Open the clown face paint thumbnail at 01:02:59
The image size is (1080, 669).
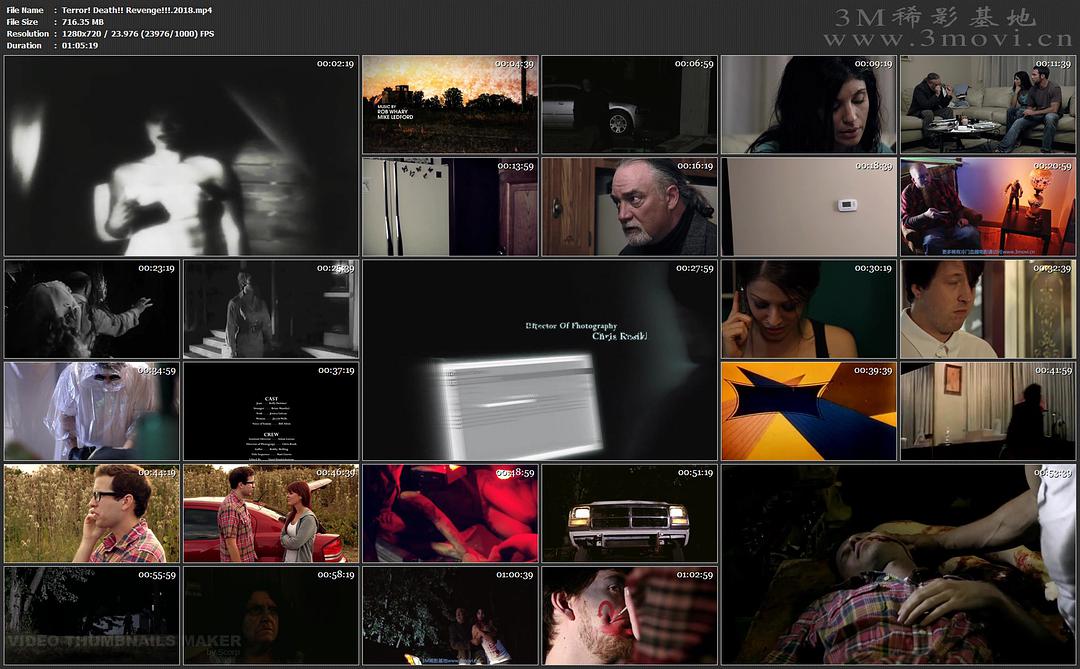(x=629, y=616)
